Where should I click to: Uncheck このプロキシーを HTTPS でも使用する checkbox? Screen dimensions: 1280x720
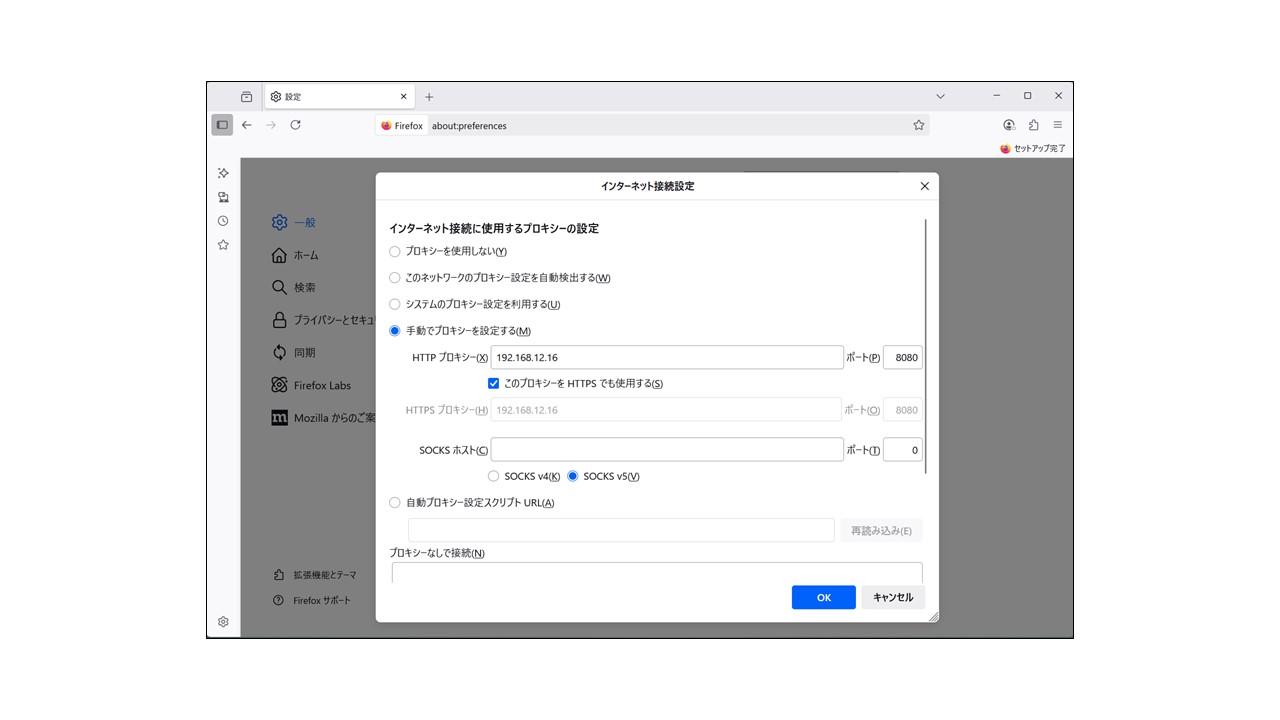click(493, 383)
